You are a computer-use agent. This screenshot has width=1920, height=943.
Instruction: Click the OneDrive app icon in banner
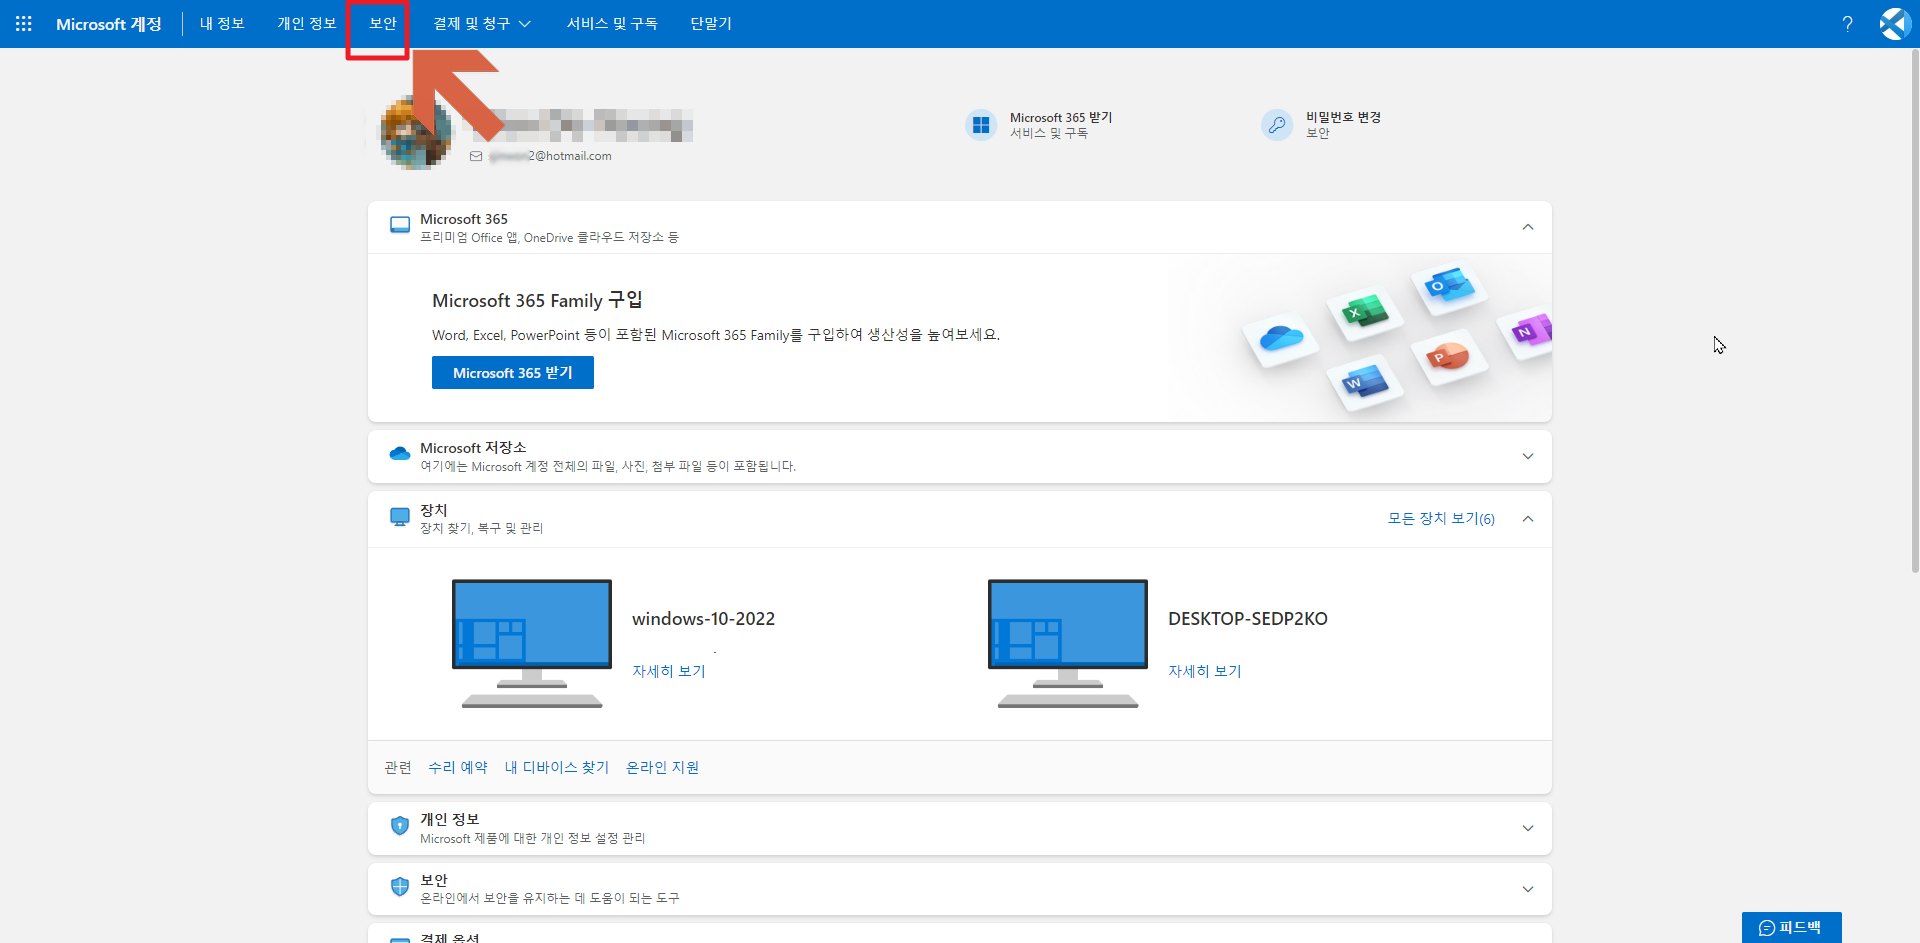click(1281, 338)
